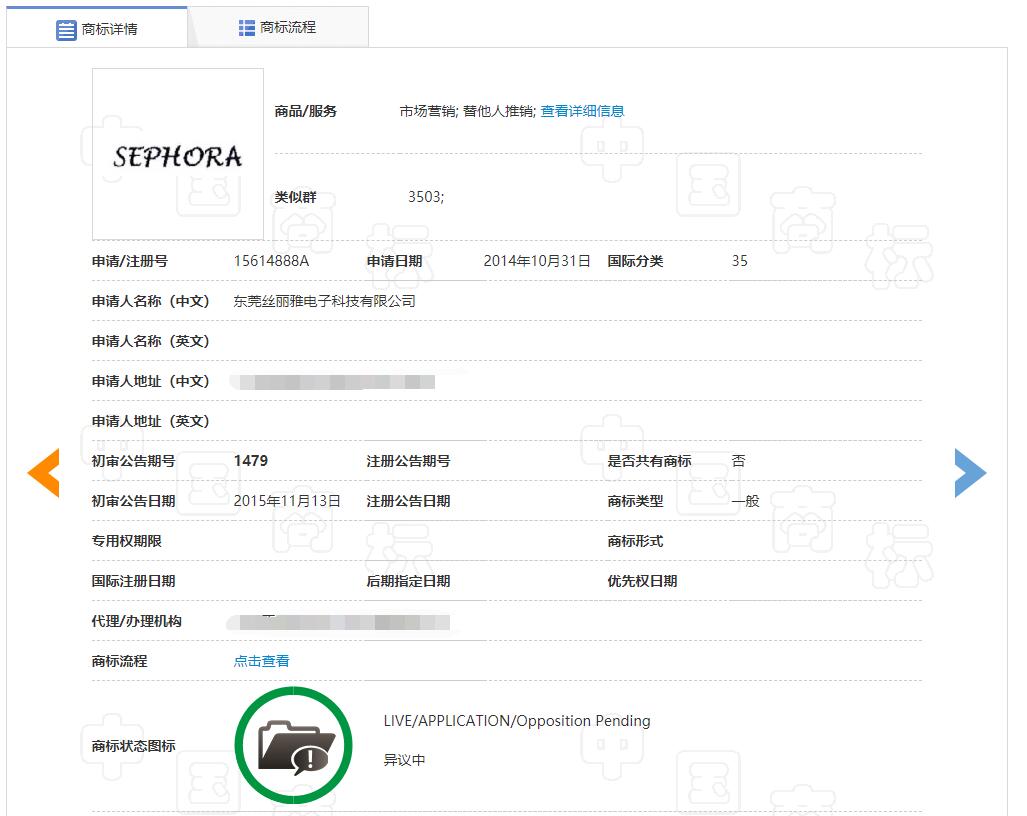Click the 商标状态图标 label
This screenshot has height=816, width=1027.
(134, 746)
